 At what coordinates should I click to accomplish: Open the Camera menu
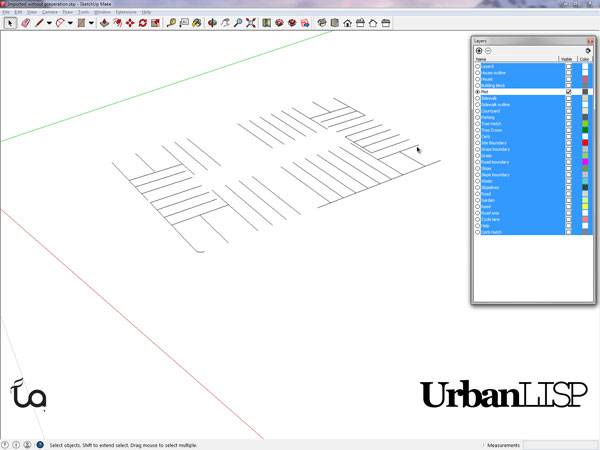48,12
